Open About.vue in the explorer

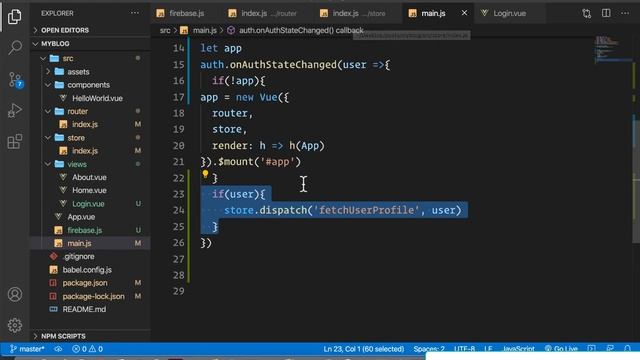[x=89, y=177]
